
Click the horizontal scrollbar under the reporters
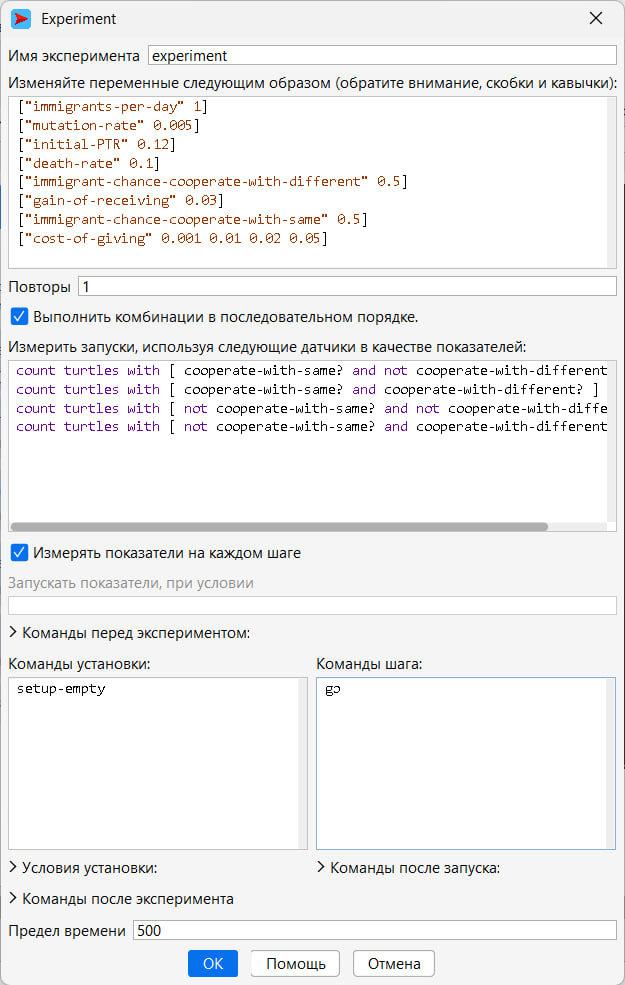[279, 527]
